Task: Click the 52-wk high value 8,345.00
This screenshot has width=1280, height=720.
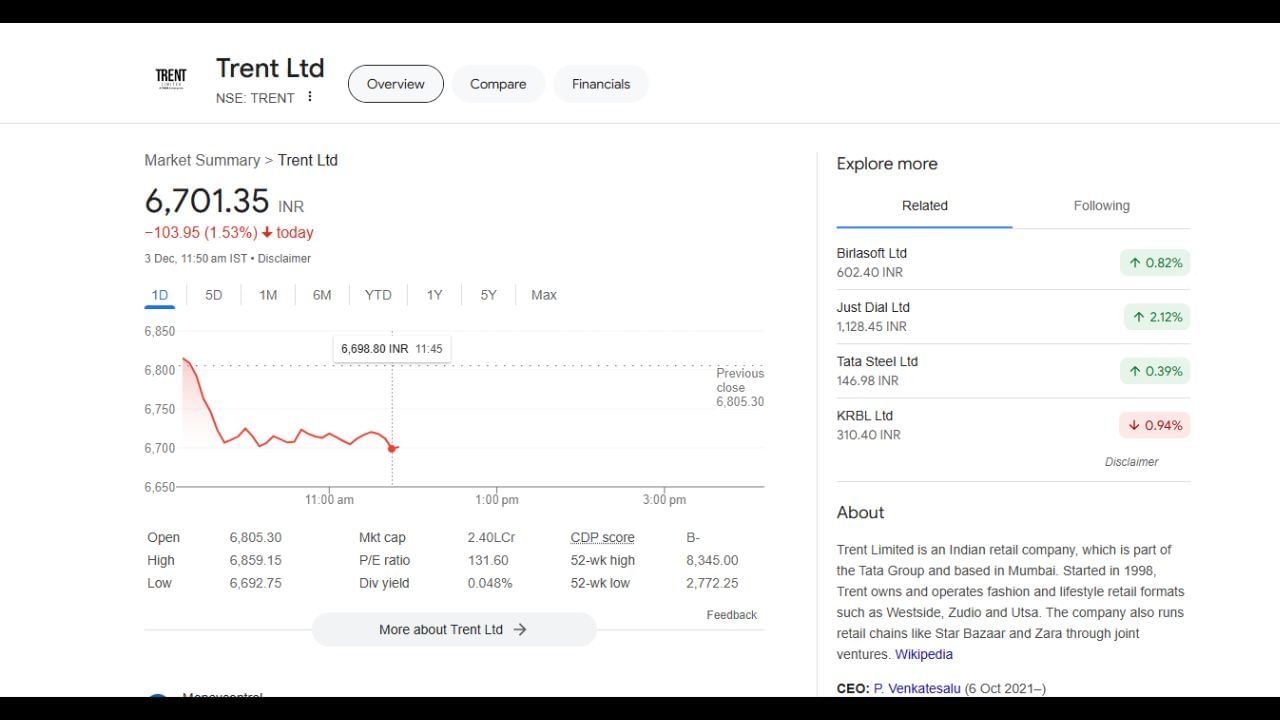Action: pos(712,561)
